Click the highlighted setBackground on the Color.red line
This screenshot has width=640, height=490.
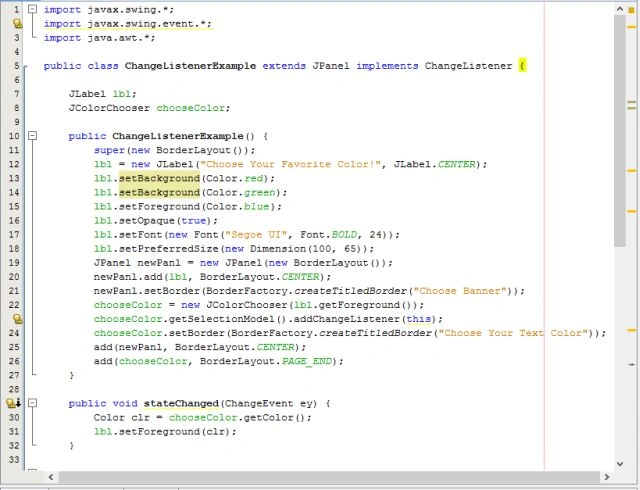[x=159, y=178]
